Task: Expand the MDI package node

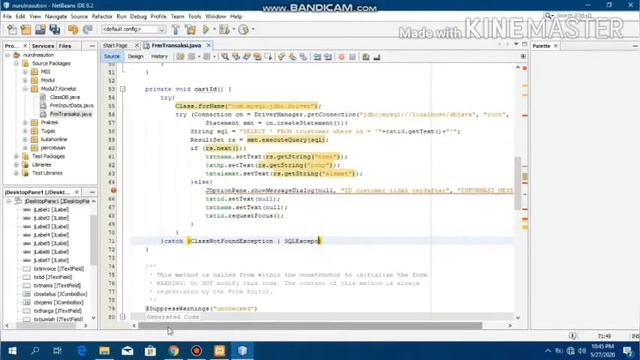Action: [x=25, y=72]
